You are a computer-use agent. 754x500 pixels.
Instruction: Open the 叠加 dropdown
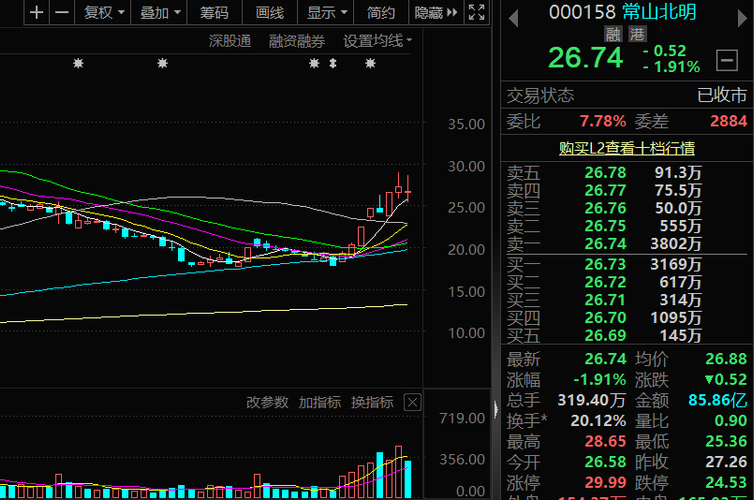160,12
